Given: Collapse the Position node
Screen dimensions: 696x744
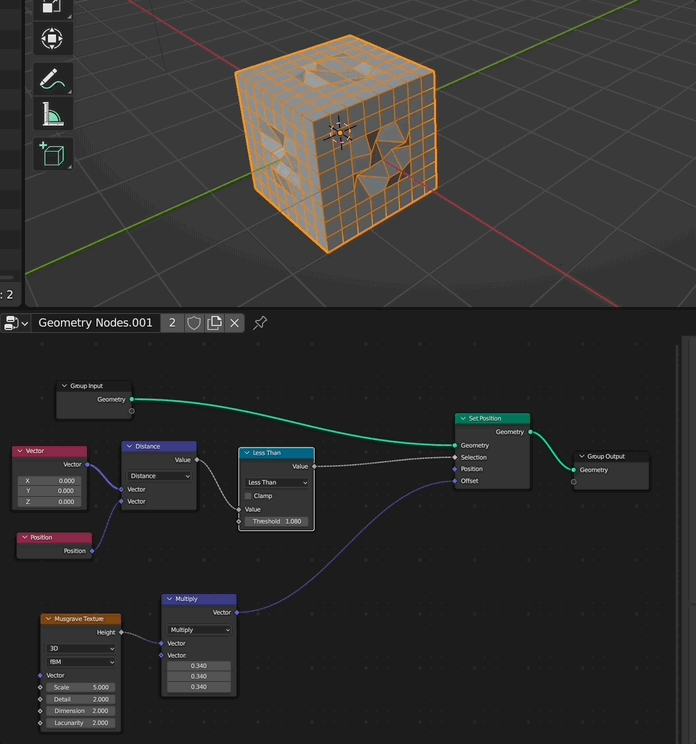Looking at the screenshot, I should pyautogui.click(x=25, y=538).
